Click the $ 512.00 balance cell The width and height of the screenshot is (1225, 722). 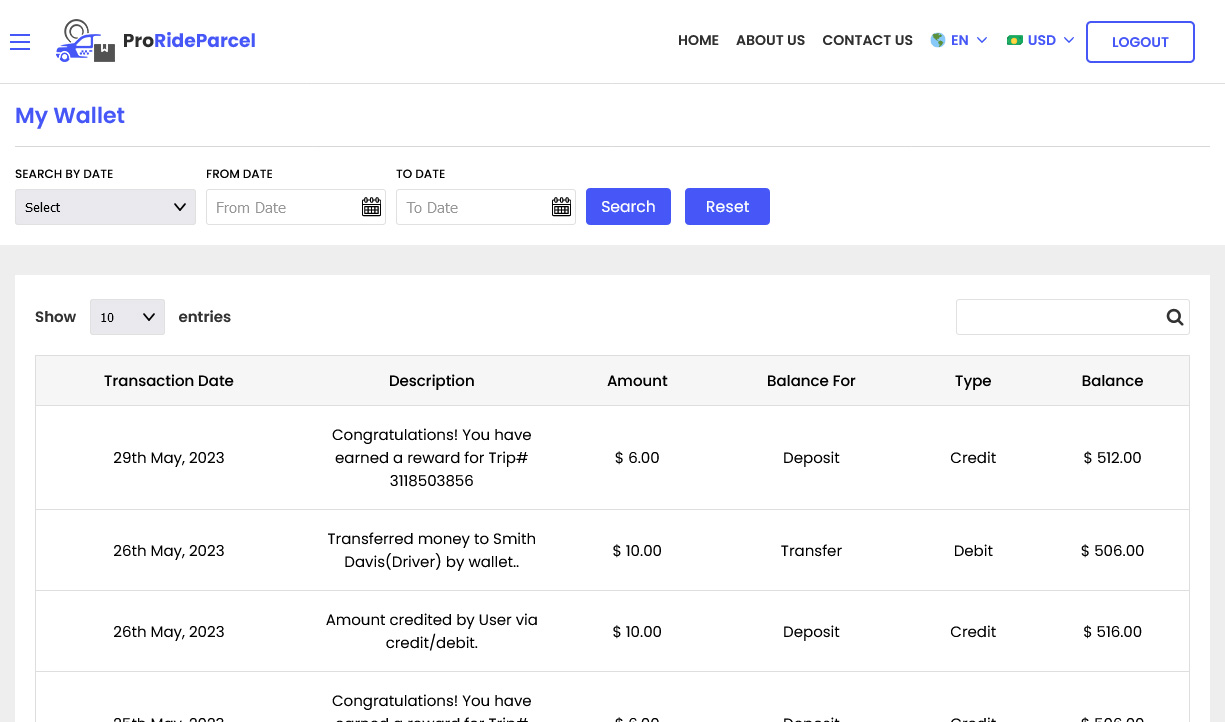click(1112, 458)
